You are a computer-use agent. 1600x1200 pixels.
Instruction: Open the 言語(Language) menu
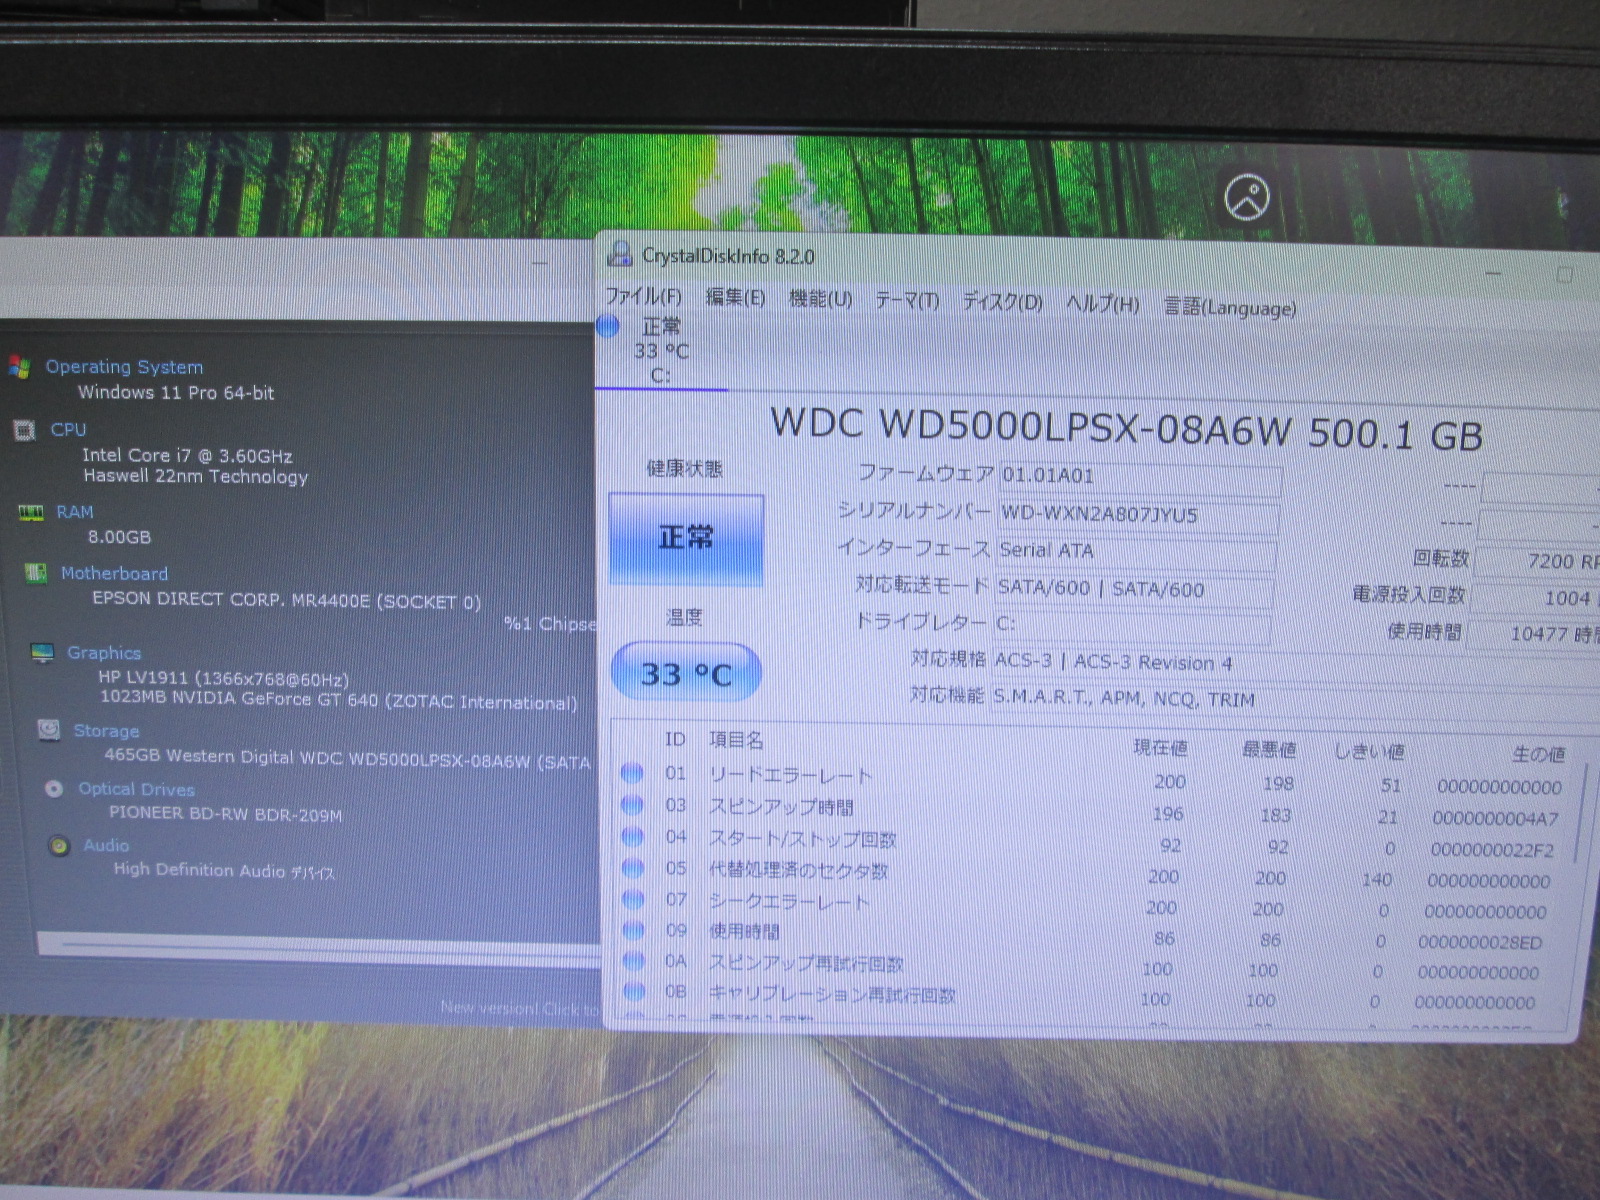[1229, 307]
